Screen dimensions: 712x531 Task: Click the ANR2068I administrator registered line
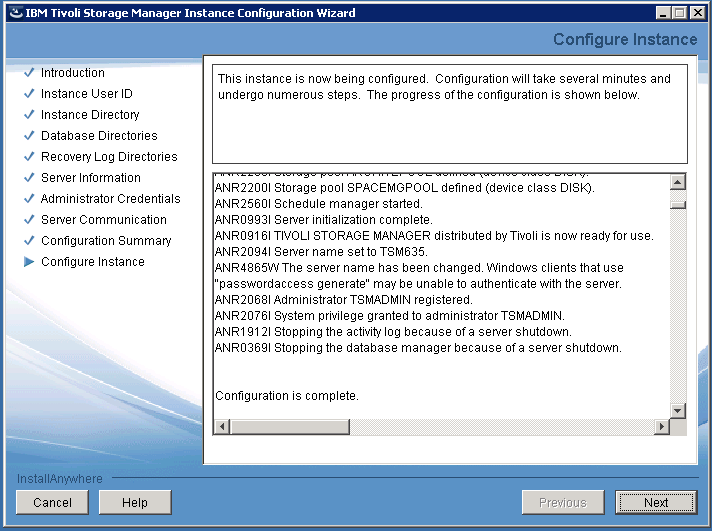coord(344,300)
